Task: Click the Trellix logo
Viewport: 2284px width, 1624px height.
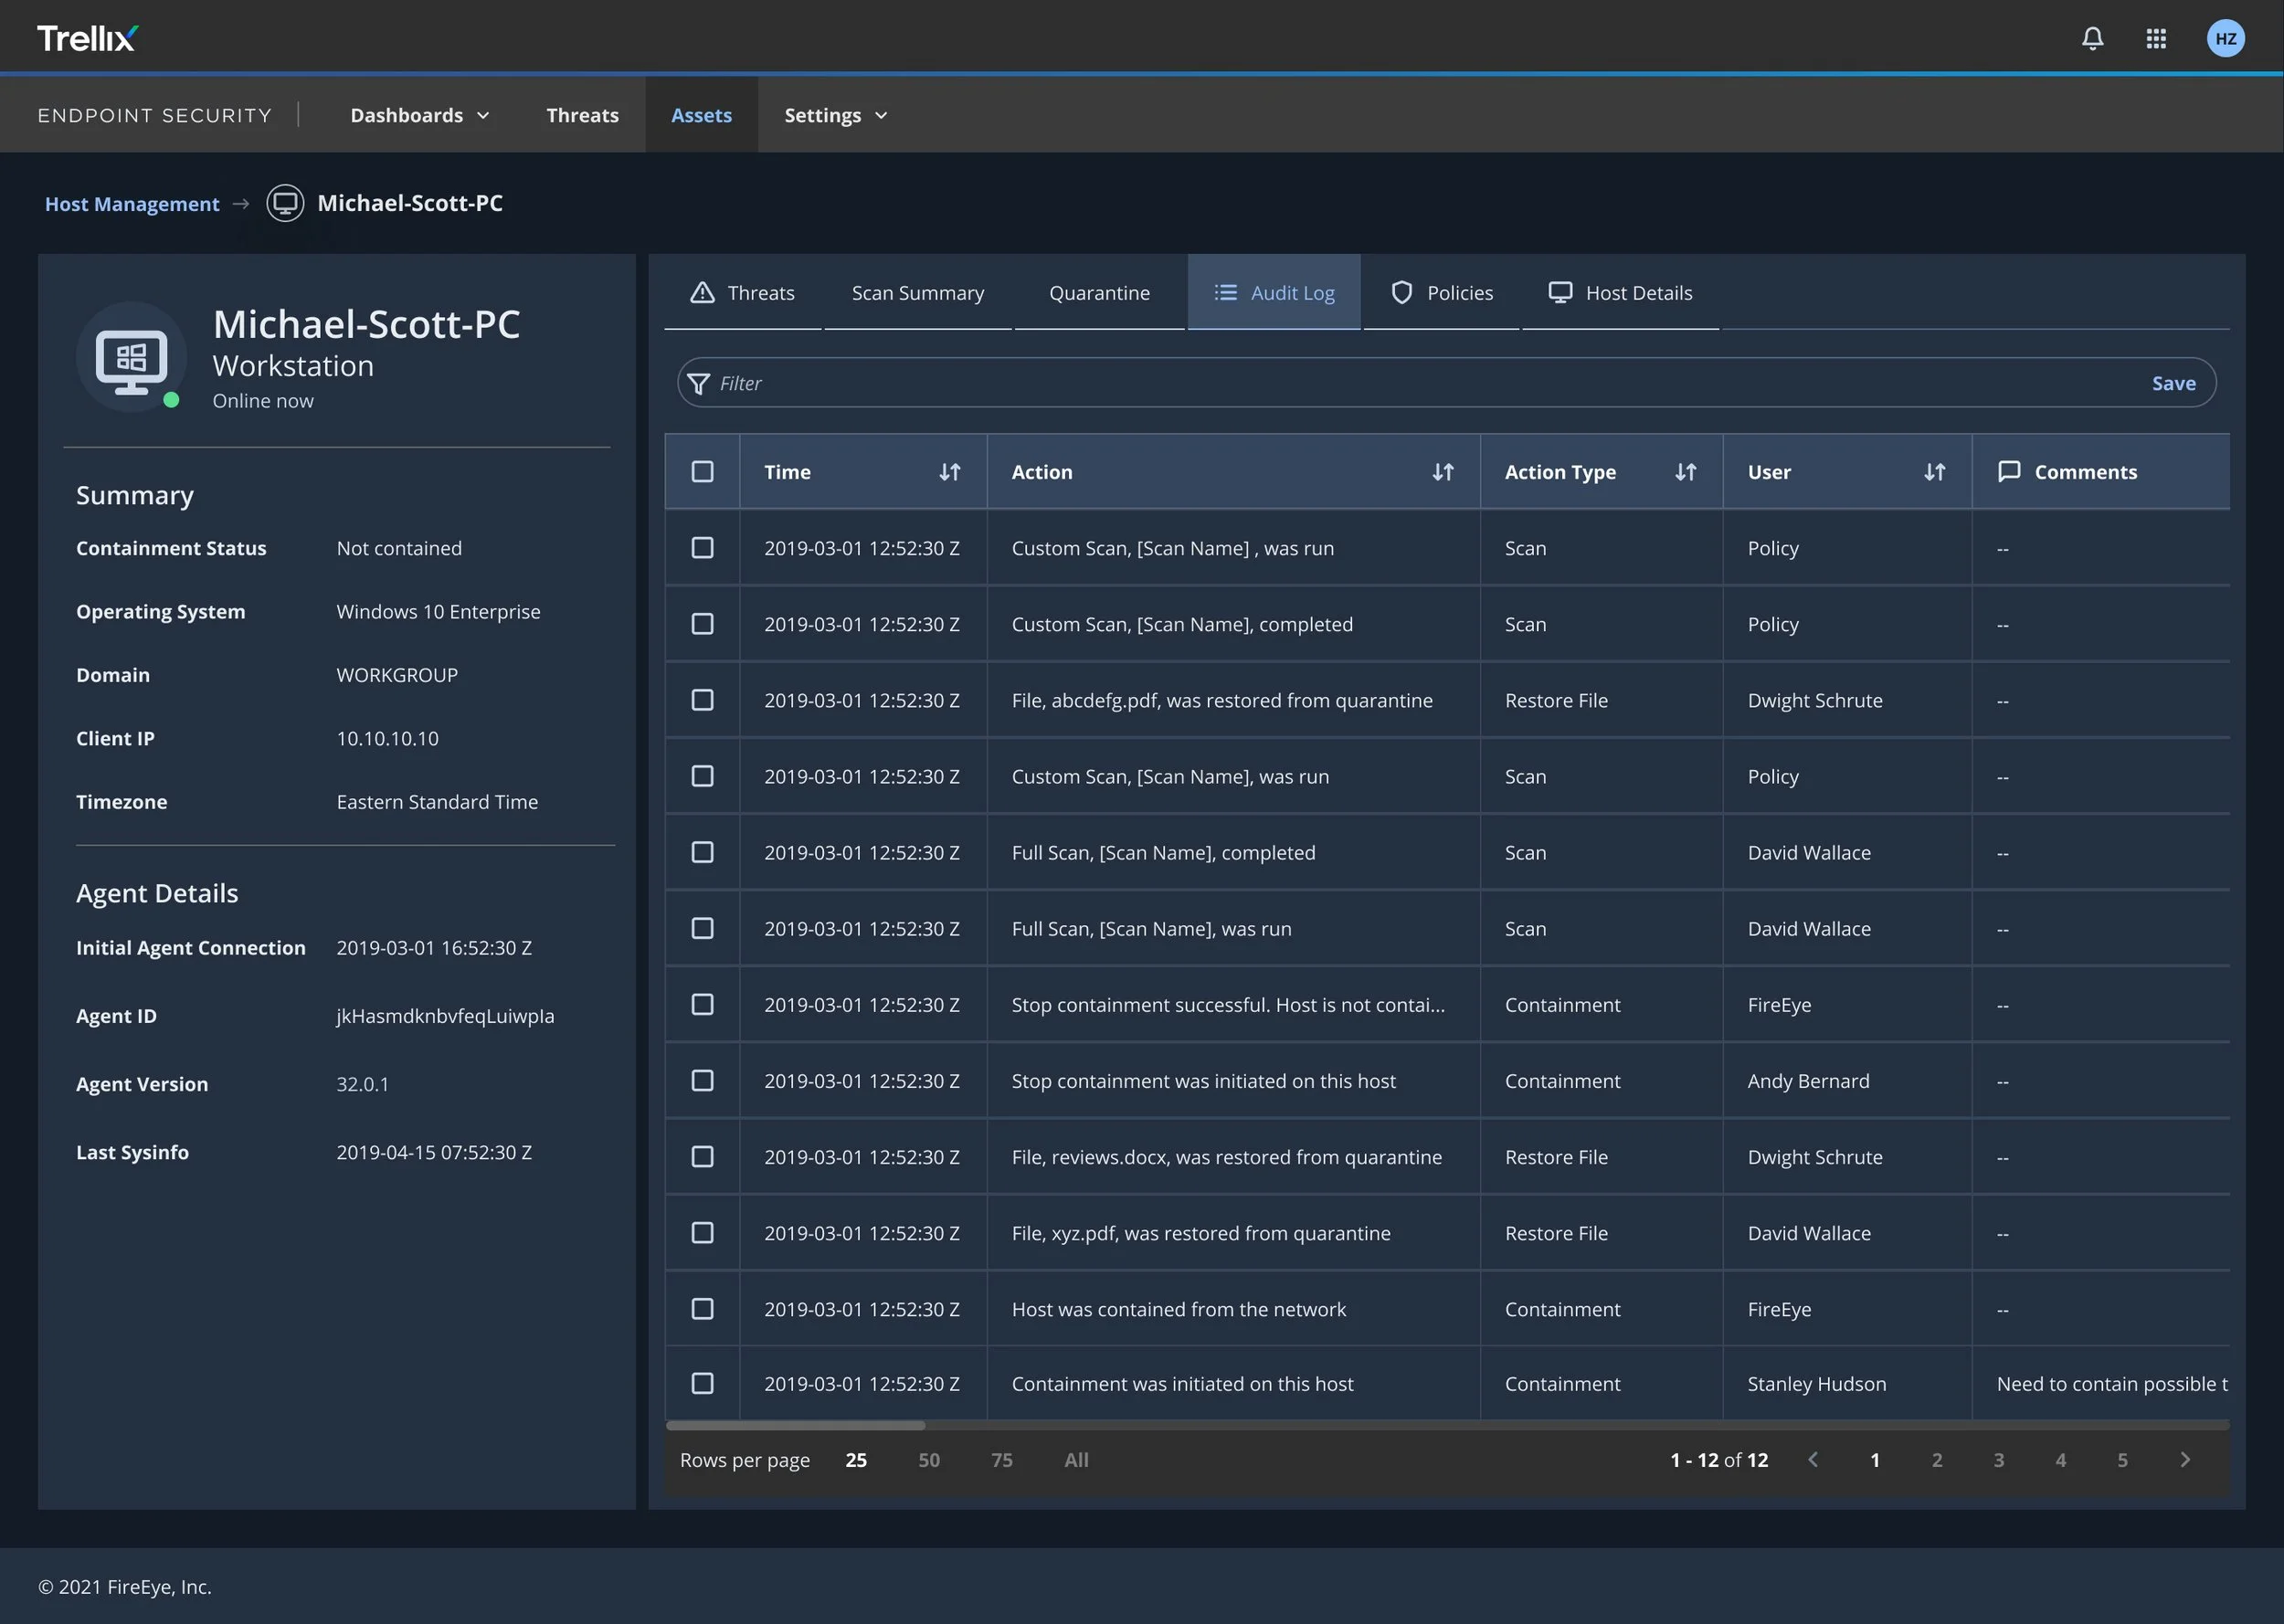Action: (86, 37)
